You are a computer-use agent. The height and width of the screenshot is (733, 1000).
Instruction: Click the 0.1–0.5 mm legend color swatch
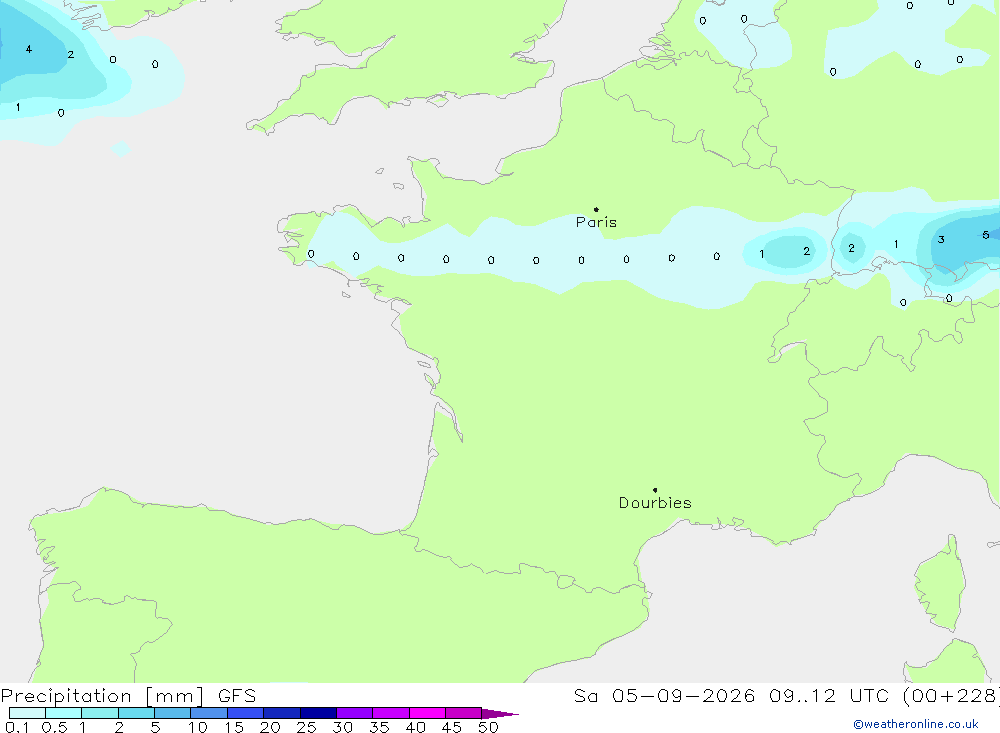coord(27,713)
